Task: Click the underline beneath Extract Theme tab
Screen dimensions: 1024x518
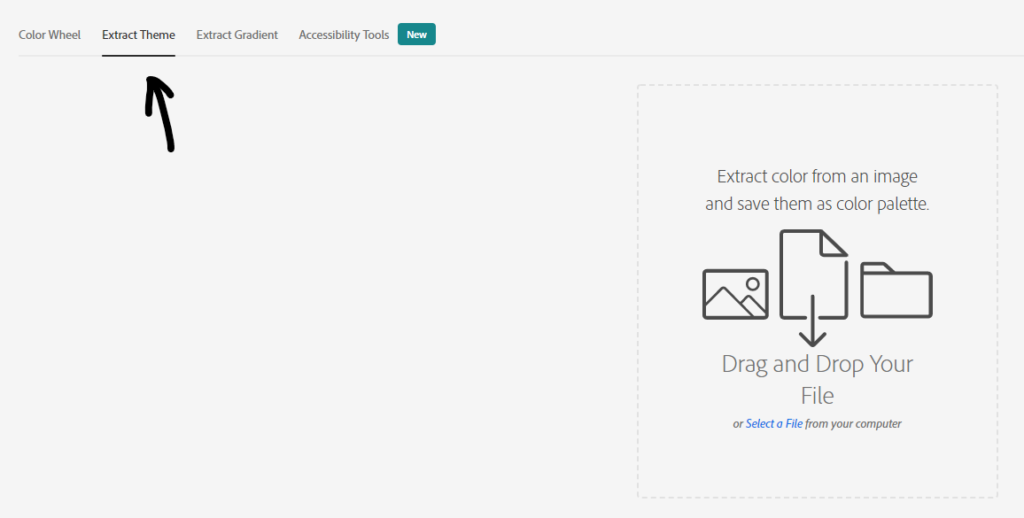Action: 138,55
